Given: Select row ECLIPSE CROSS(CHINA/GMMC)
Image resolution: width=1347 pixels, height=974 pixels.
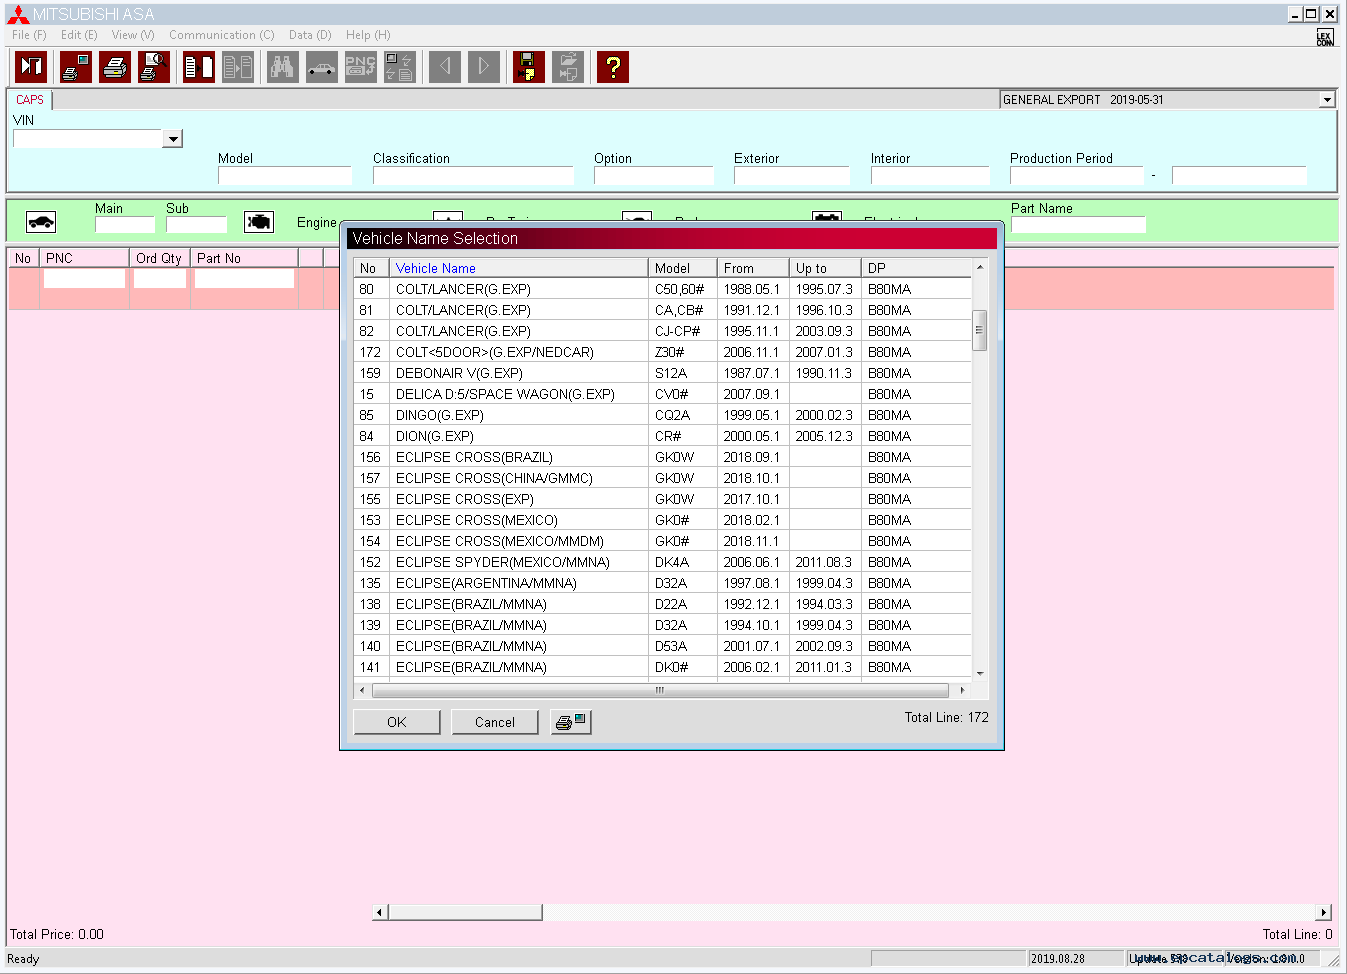Looking at the screenshot, I should click(663, 478).
